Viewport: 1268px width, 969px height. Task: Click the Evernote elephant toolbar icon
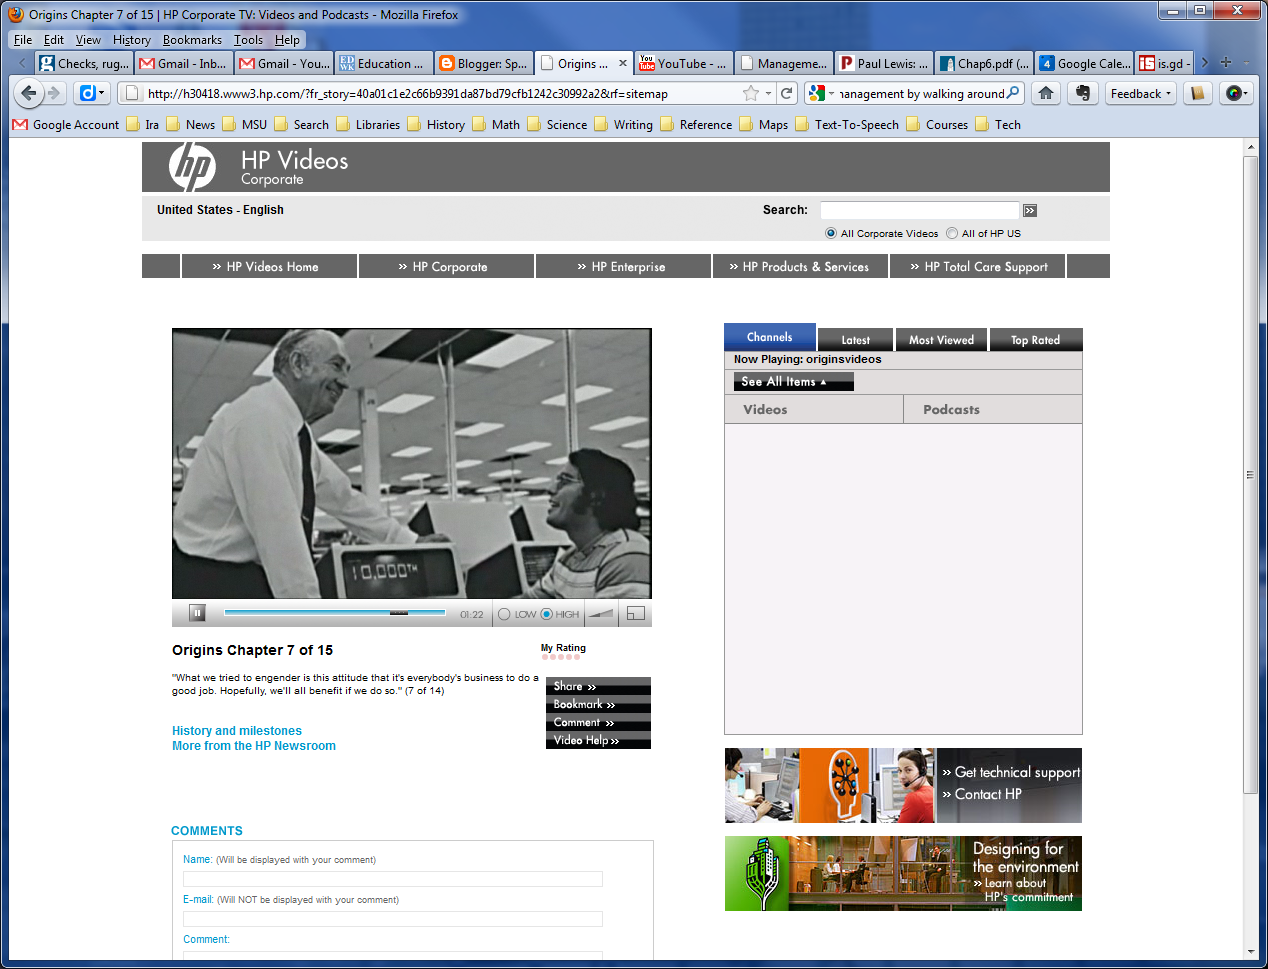[1083, 93]
